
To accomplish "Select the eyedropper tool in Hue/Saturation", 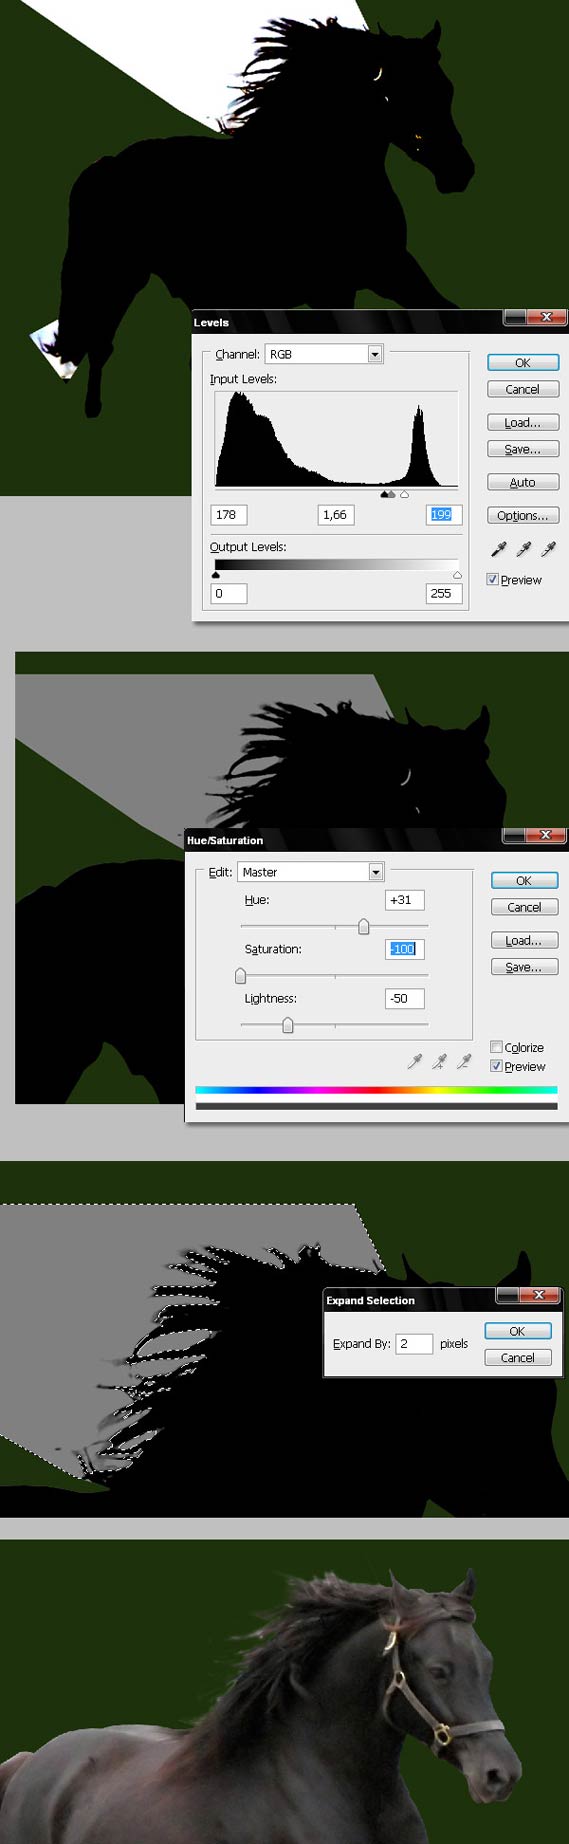I will pyautogui.click(x=415, y=1062).
